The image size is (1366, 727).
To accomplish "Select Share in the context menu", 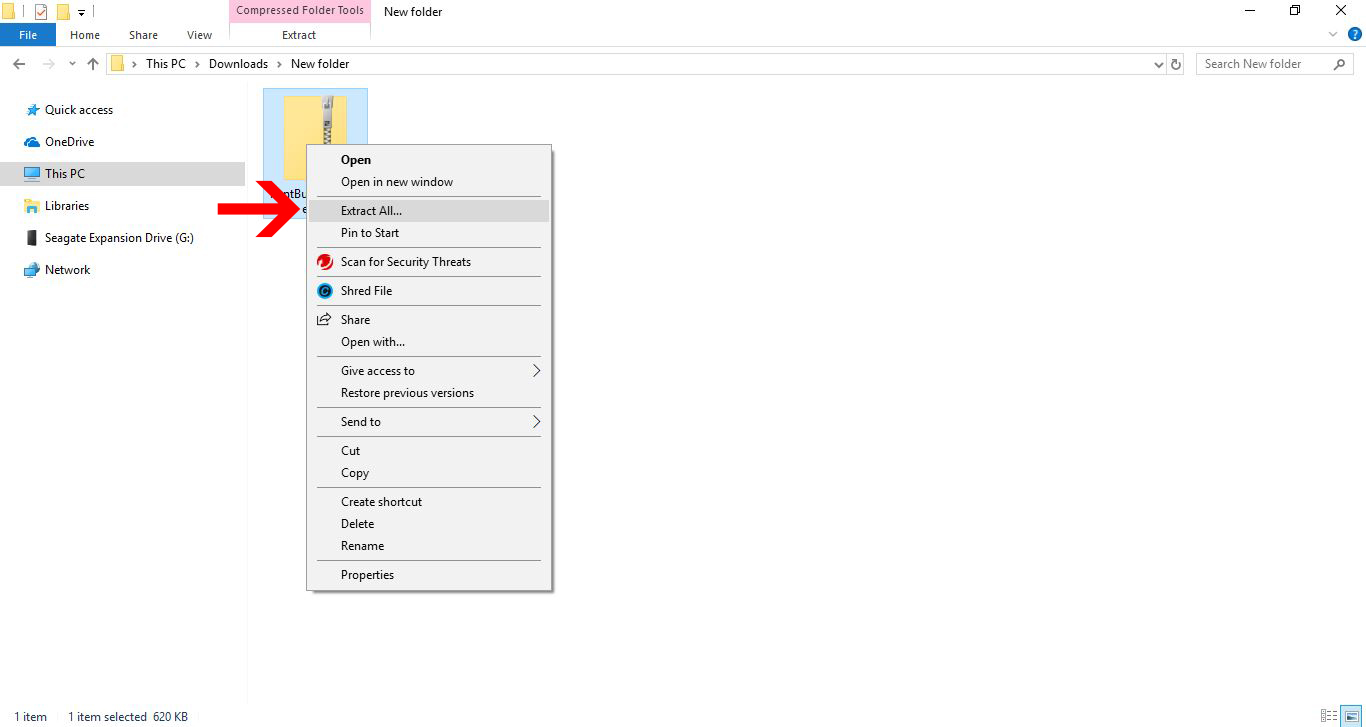I will tap(429, 320).
